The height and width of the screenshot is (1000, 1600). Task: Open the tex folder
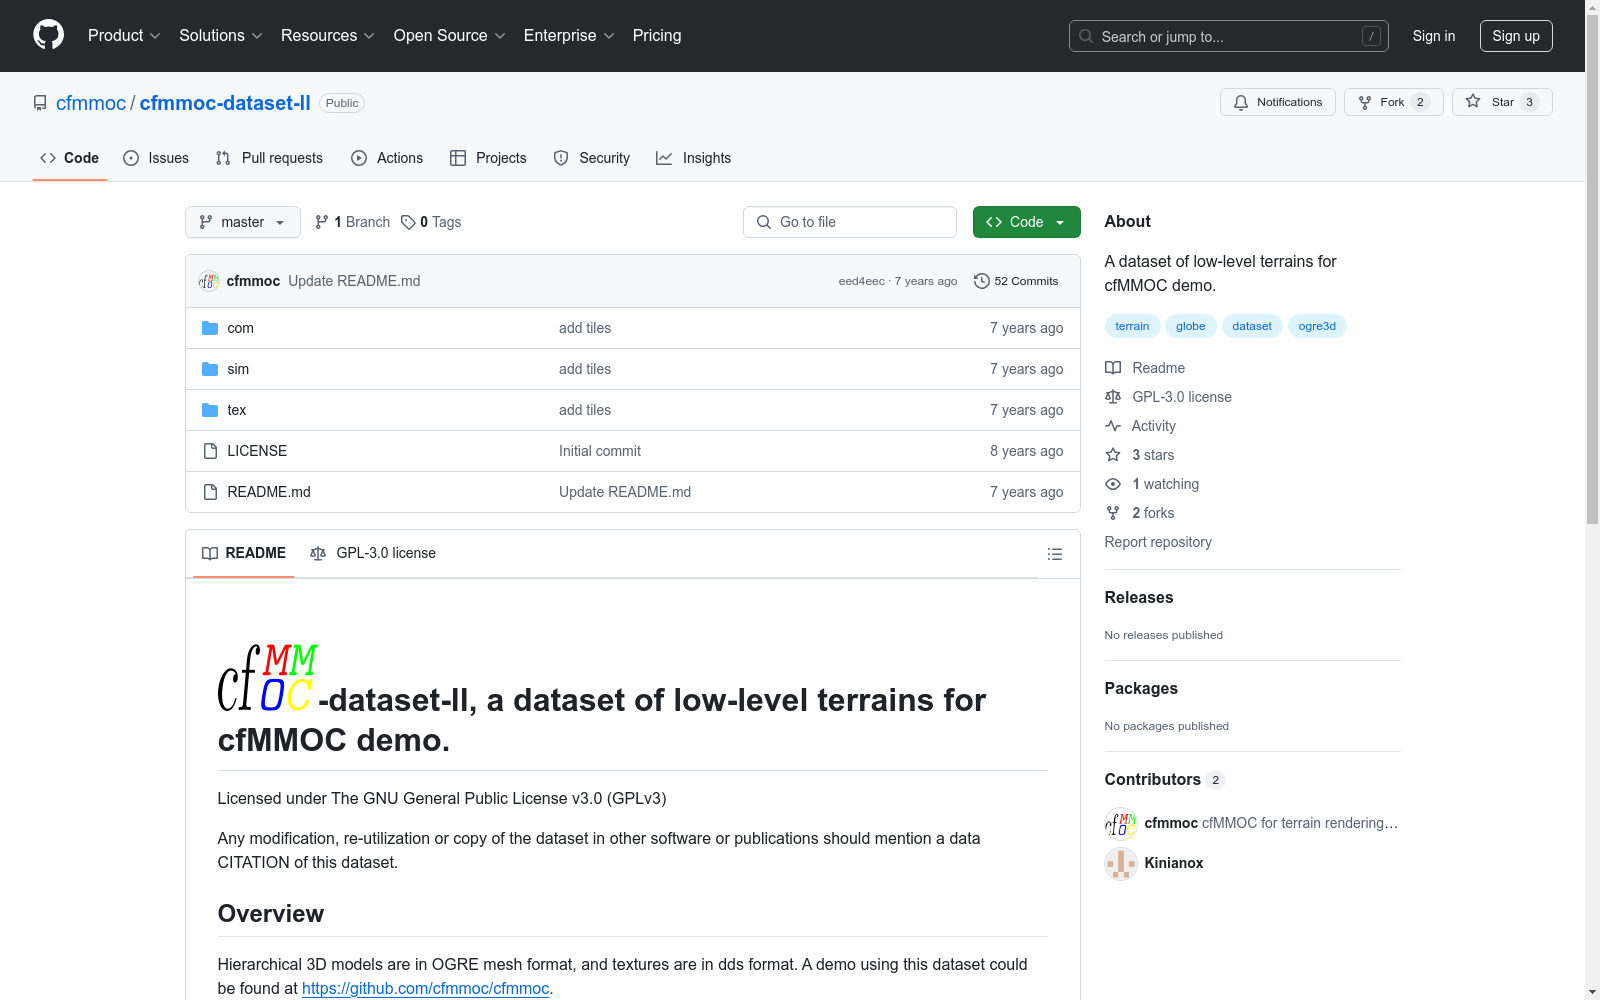click(x=237, y=410)
